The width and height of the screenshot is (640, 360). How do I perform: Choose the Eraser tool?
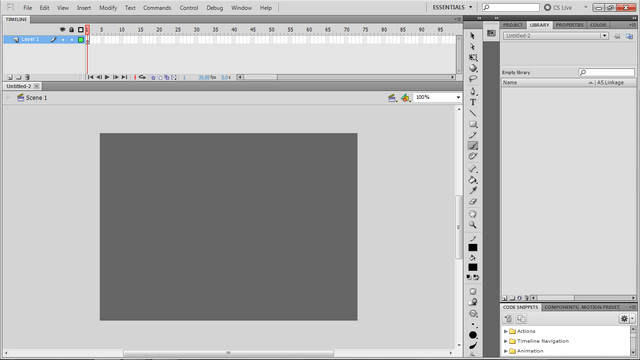[x=473, y=201]
